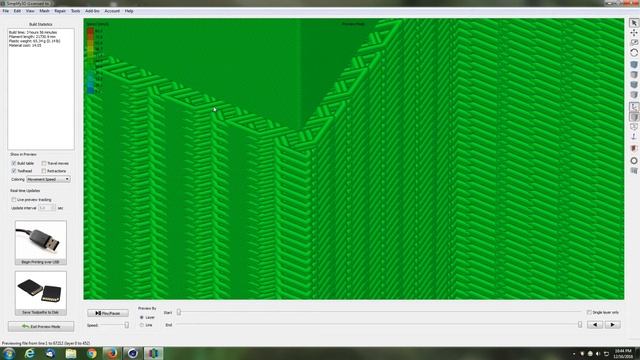Select the Layer preview radio button
This screenshot has width=640, height=360.
coord(142,317)
